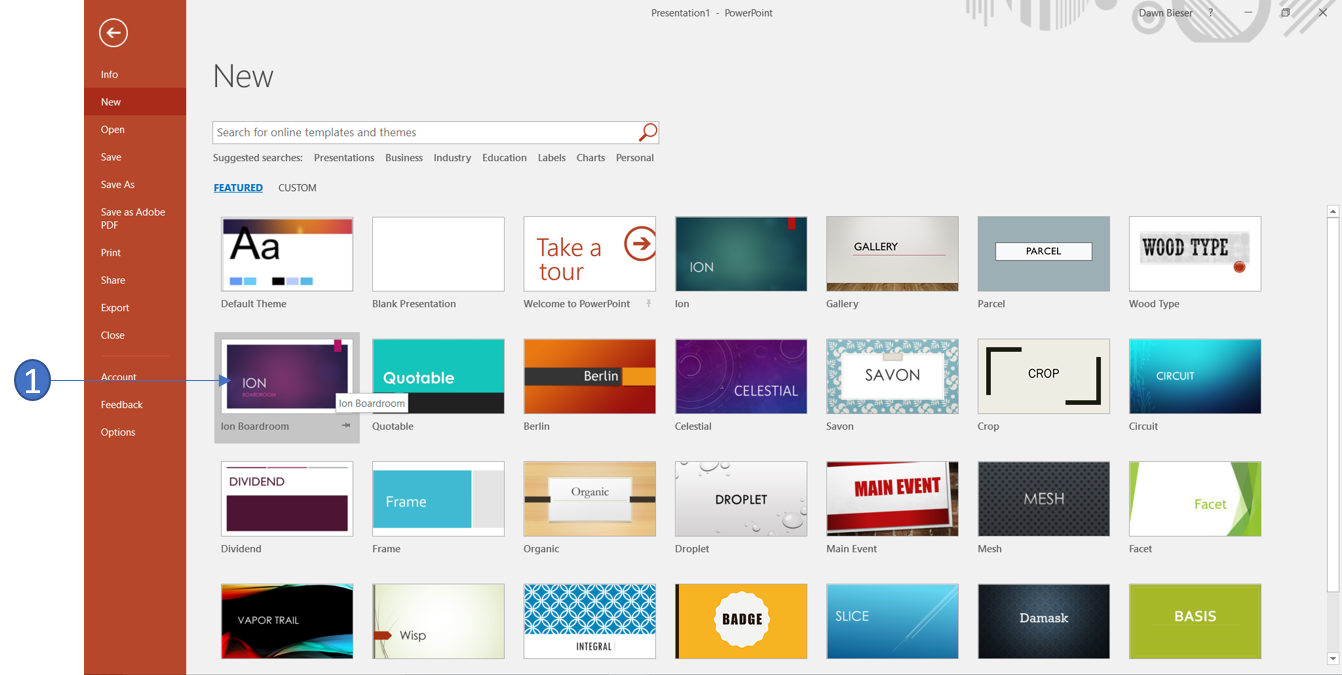Select the Badge theme thumbnail

[x=741, y=621]
